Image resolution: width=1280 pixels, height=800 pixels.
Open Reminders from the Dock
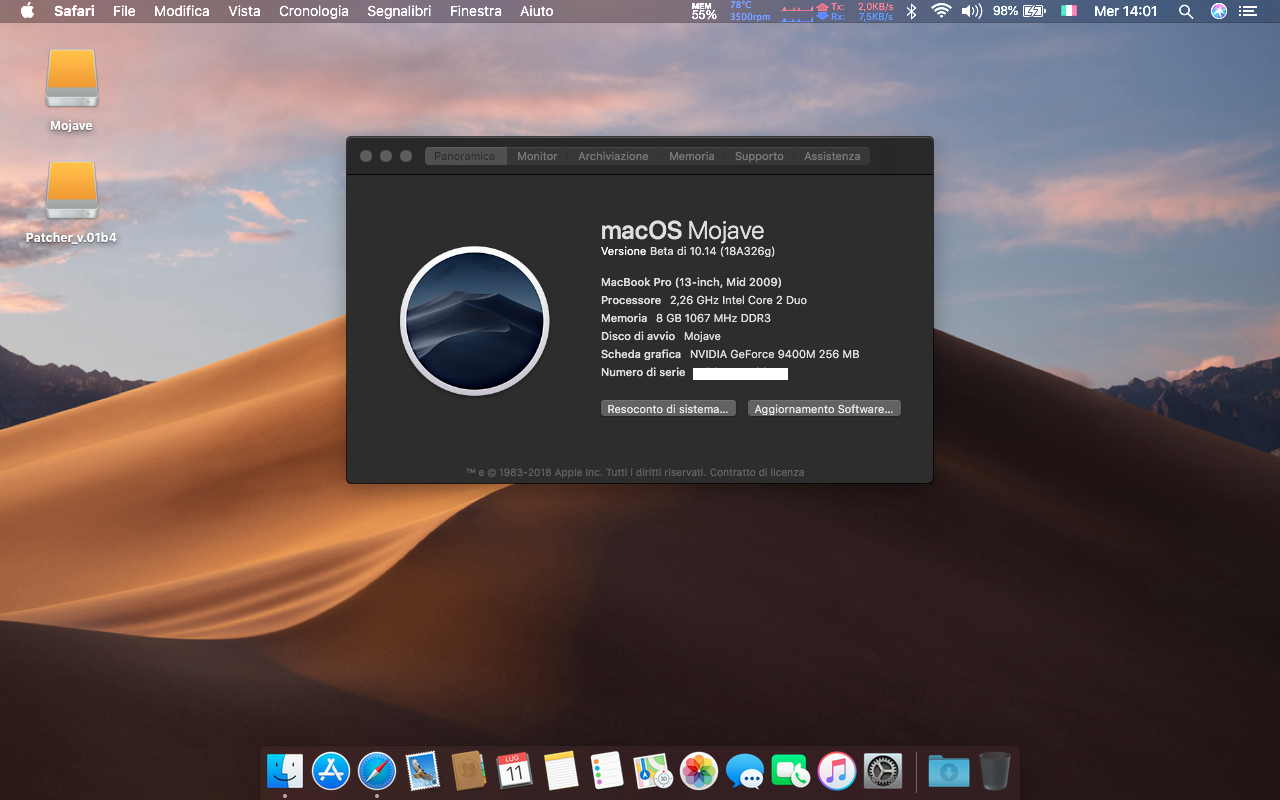pyautogui.click(x=607, y=771)
